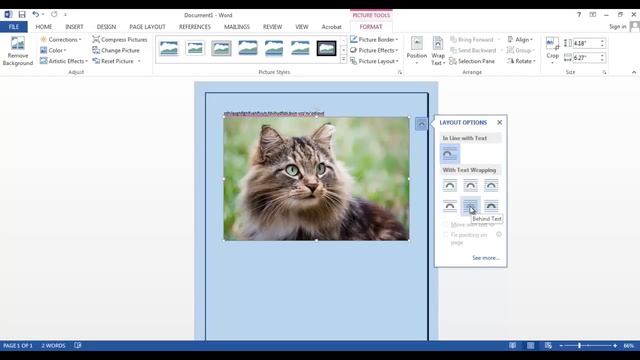Switch to HOME tab
The height and width of the screenshot is (360, 640).
pos(44,27)
